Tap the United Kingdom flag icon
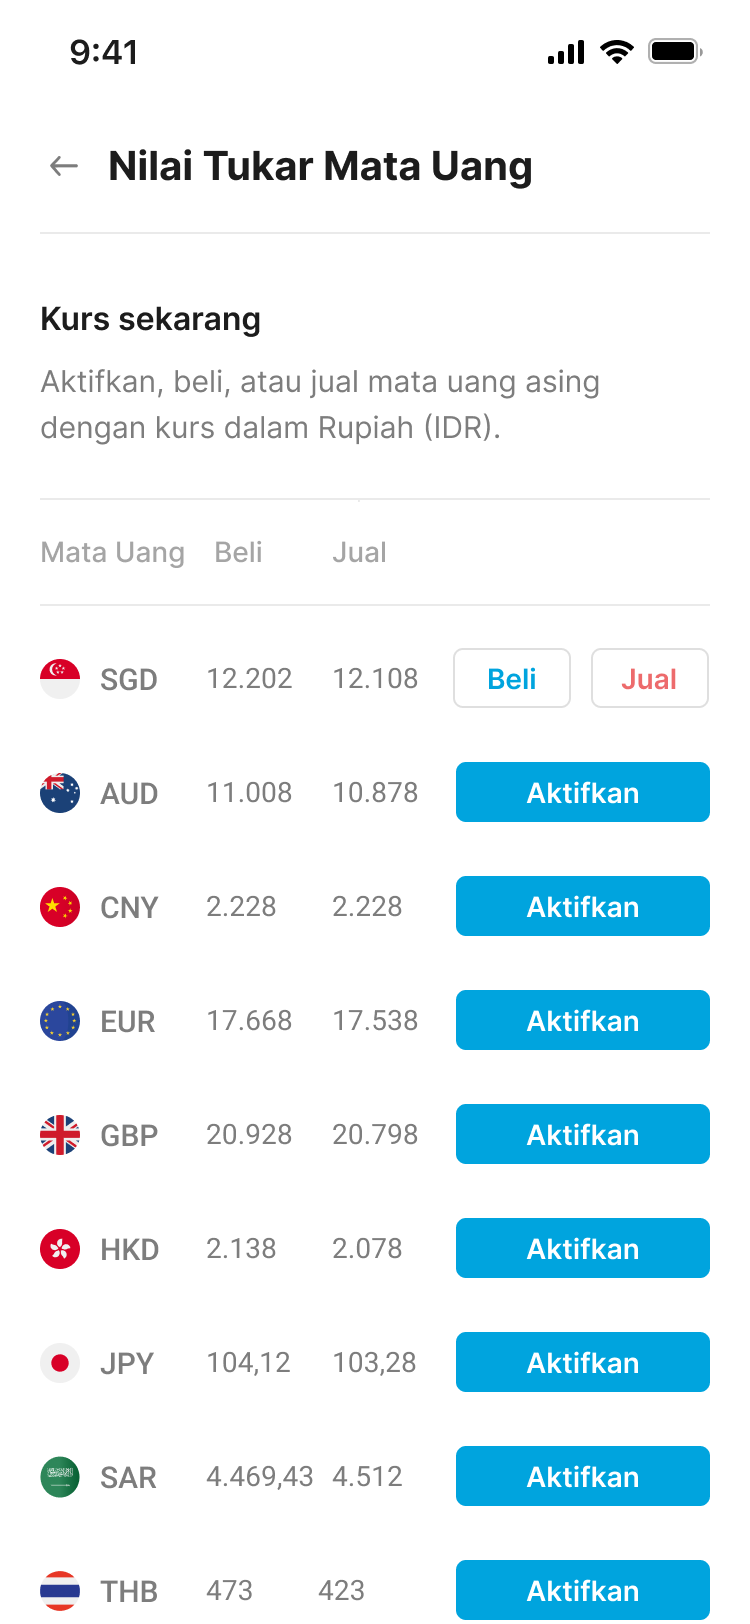Viewport: 750px width, 1624px height. (60, 1135)
